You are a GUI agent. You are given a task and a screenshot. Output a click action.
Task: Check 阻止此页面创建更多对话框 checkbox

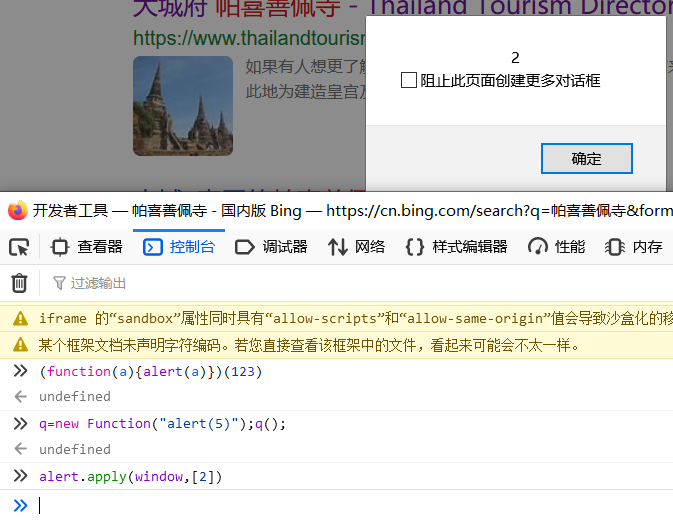pyautogui.click(x=409, y=80)
